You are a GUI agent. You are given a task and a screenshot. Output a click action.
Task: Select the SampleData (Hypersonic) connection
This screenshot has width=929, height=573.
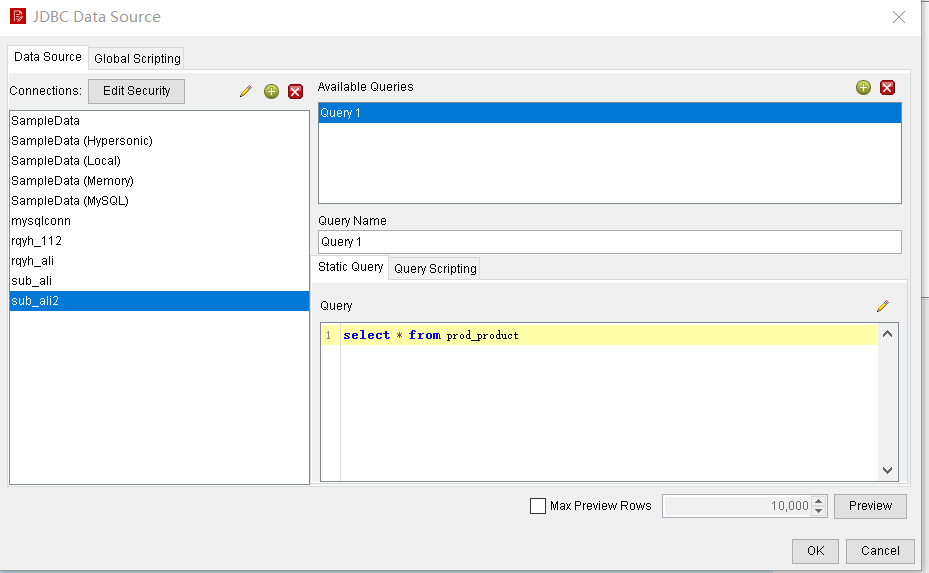[159, 141]
